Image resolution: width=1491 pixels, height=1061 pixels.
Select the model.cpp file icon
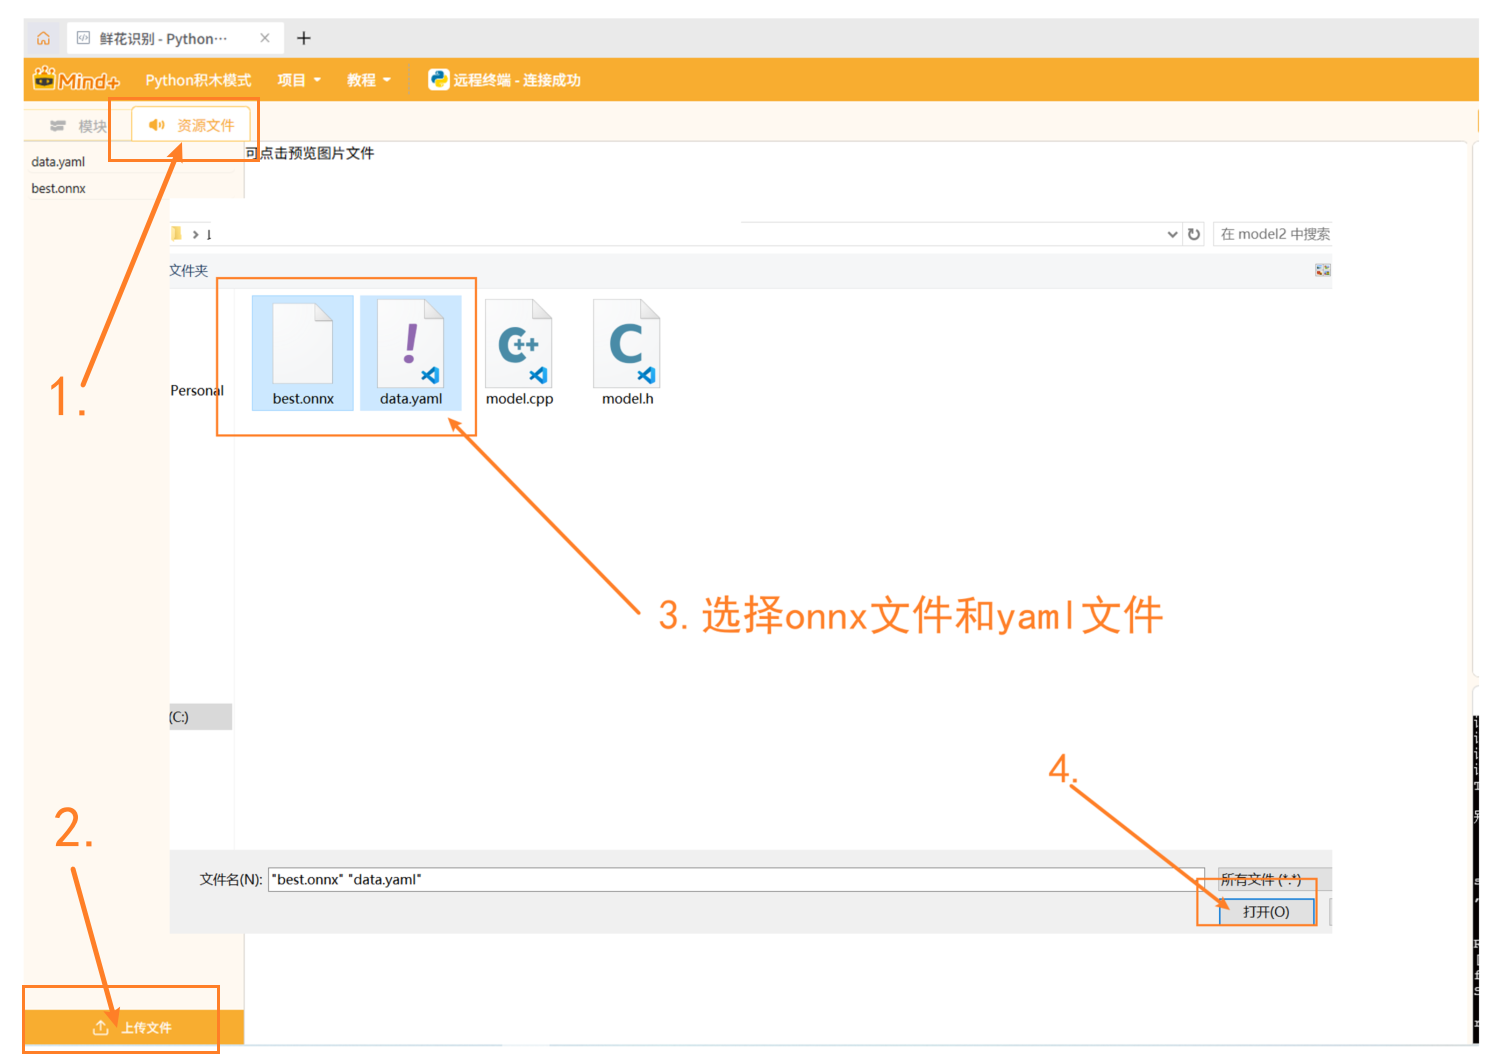tap(519, 345)
